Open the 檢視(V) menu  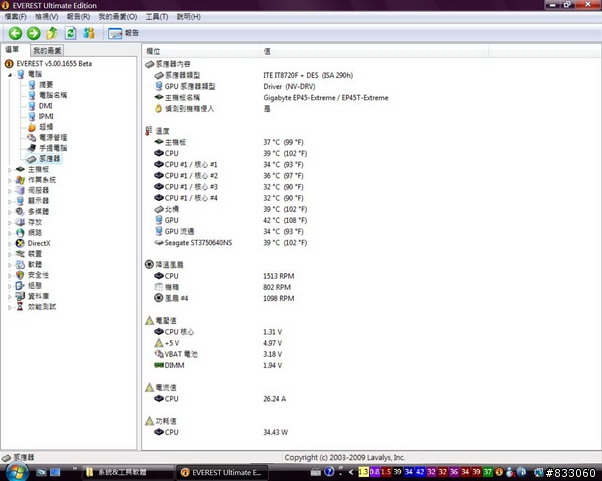(x=46, y=17)
